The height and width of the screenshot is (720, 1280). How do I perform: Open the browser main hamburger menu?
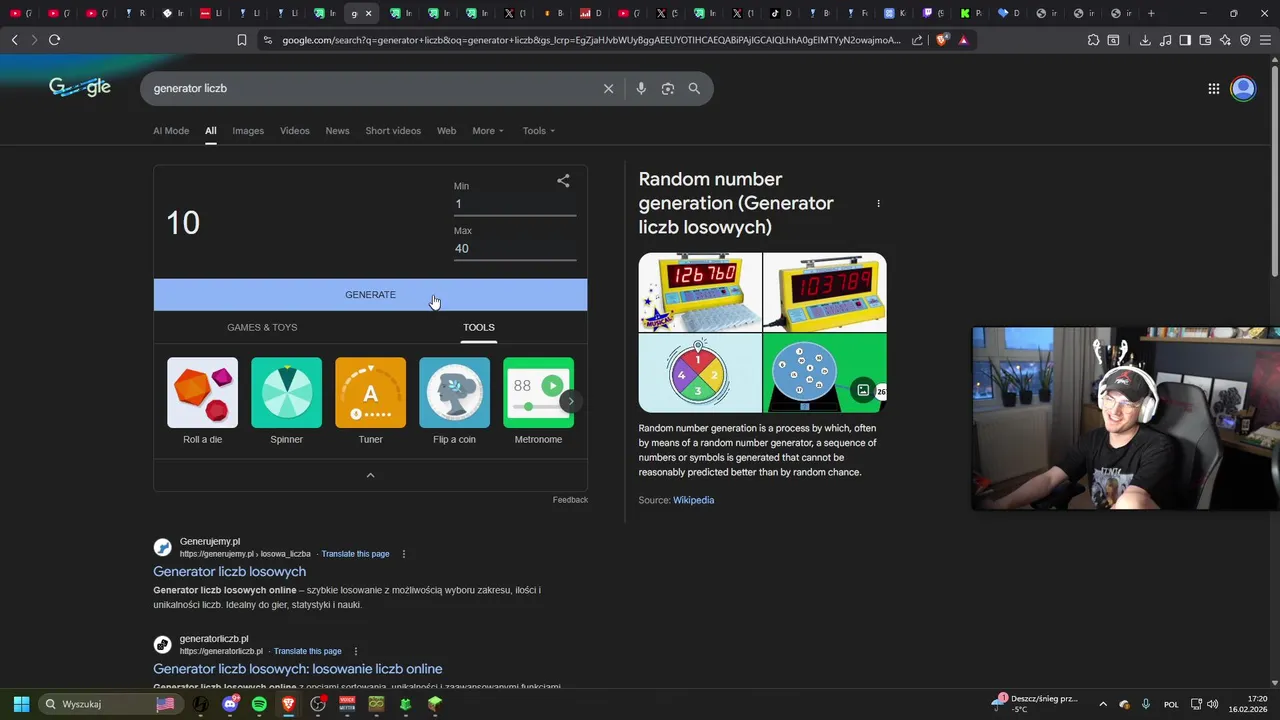[1266, 40]
